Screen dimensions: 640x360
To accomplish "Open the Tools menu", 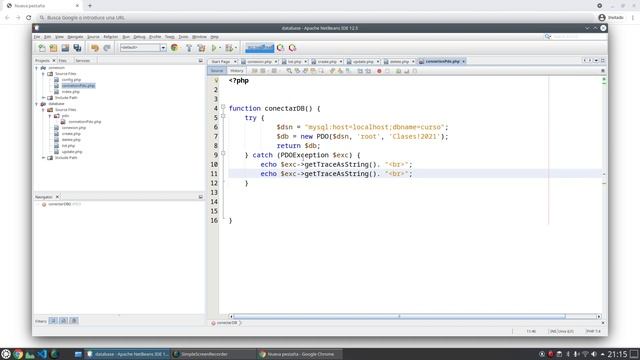I will pos(183,37).
